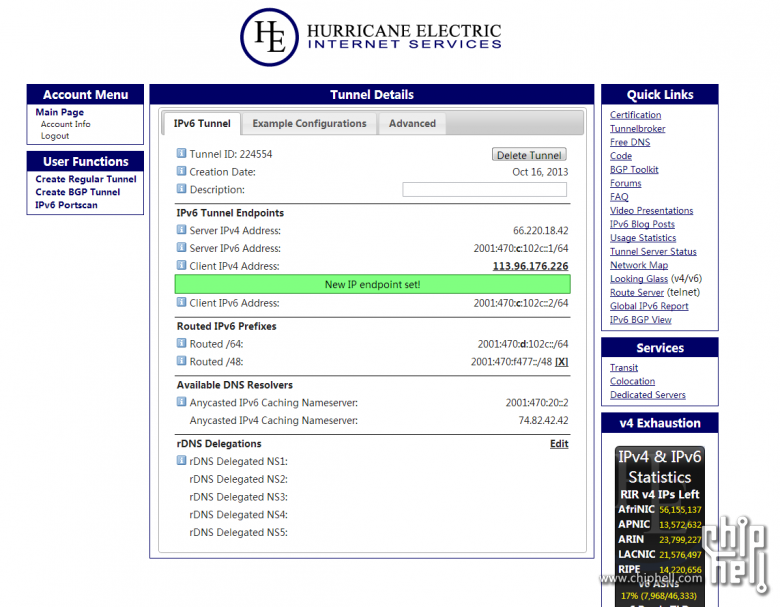780x607 pixels.
Task: Click the client IPv4 address 113.96.176.226
Action: point(530,266)
